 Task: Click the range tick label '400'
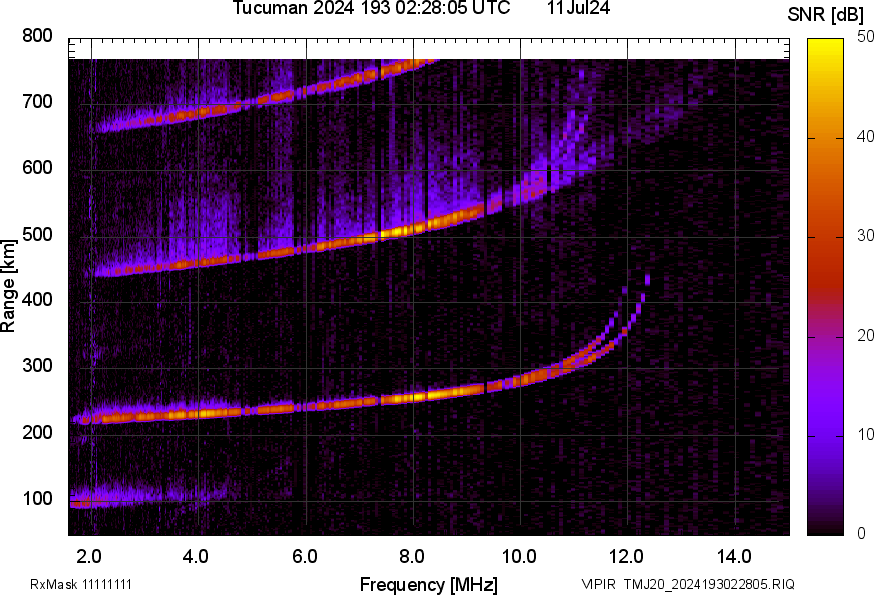37,299
